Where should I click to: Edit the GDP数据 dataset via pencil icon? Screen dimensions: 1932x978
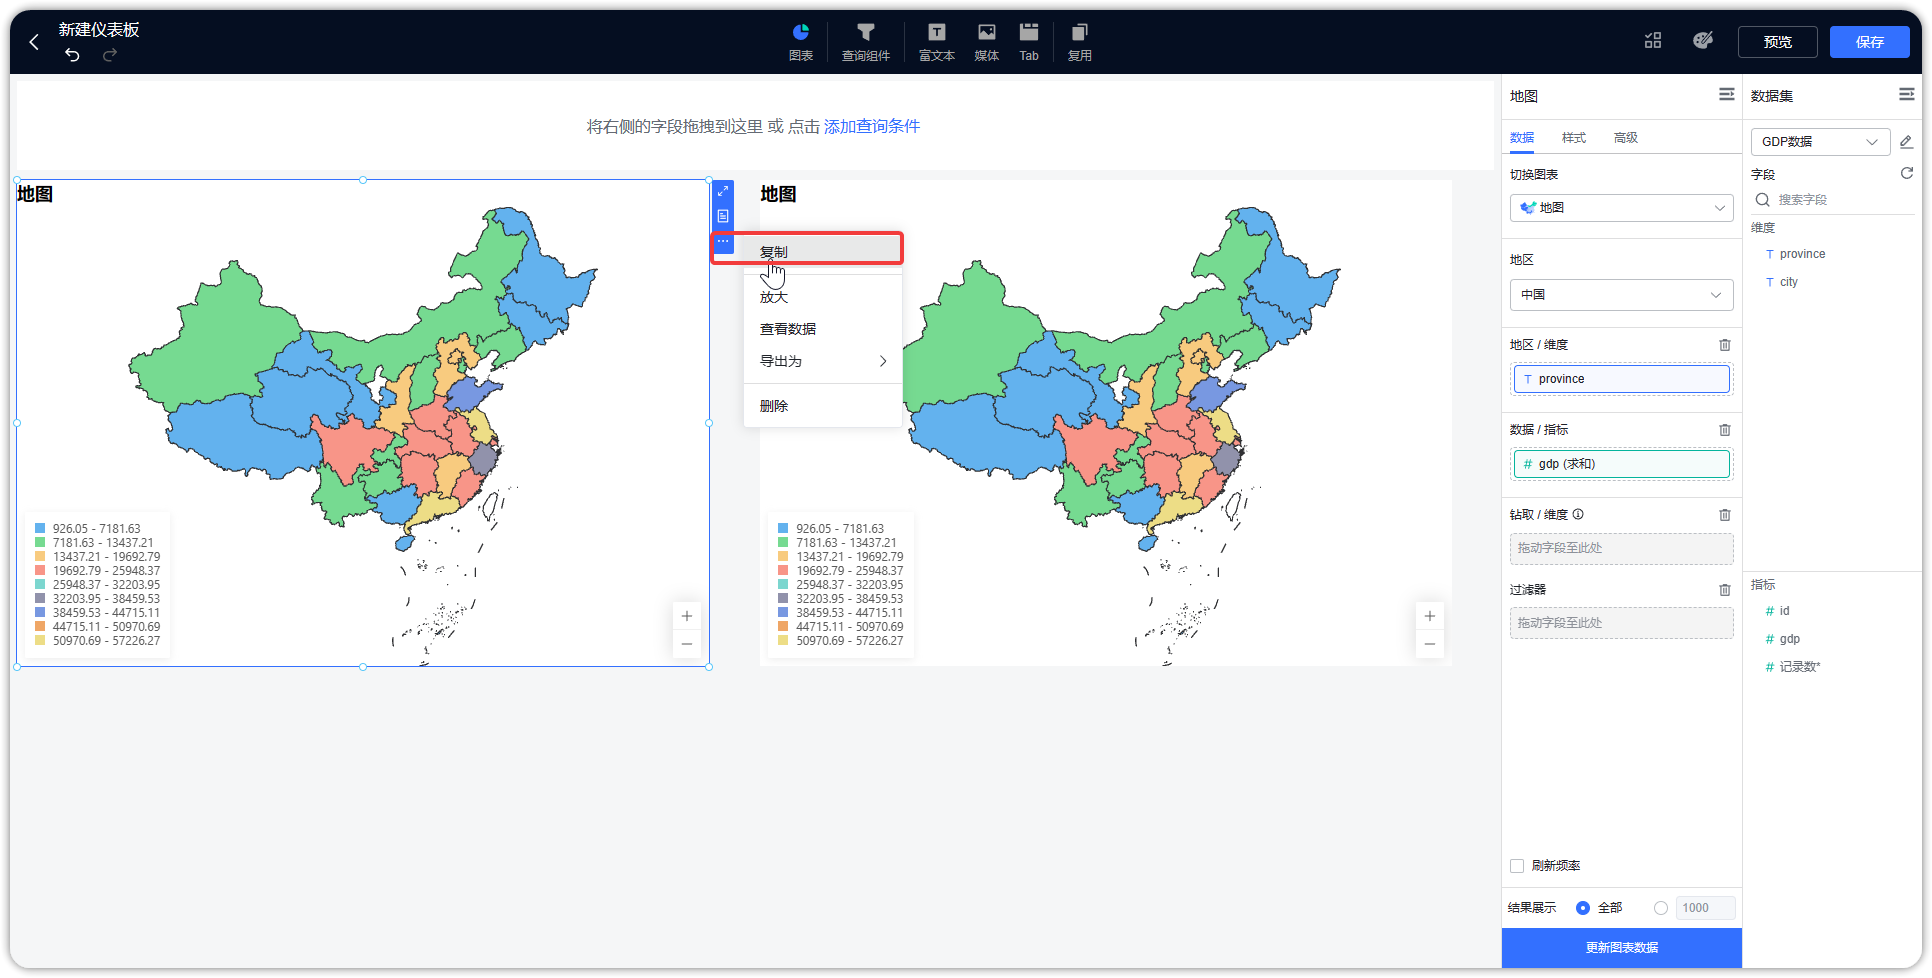(1907, 141)
